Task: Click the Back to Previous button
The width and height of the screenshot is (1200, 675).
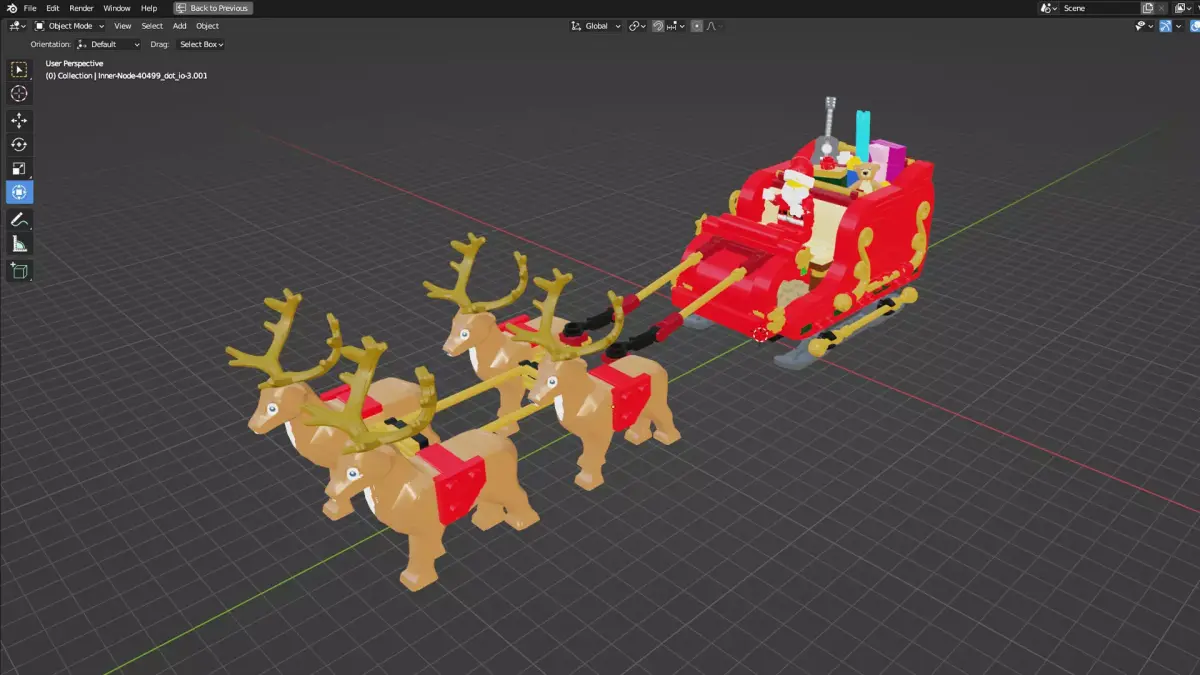Action: click(x=213, y=8)
